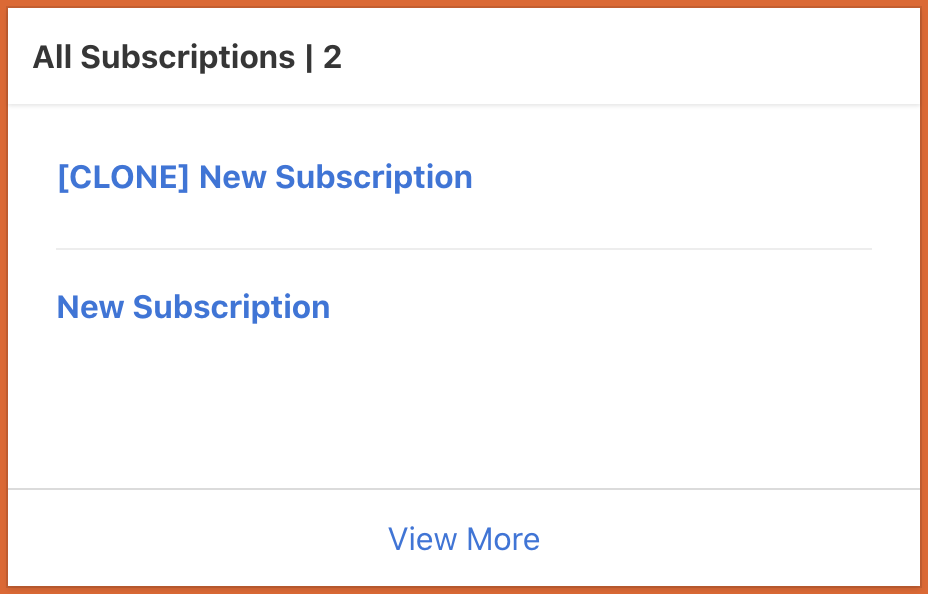Click the pipe separator in the header
Viewport: 928px width, 594px height.
(309, 57)
